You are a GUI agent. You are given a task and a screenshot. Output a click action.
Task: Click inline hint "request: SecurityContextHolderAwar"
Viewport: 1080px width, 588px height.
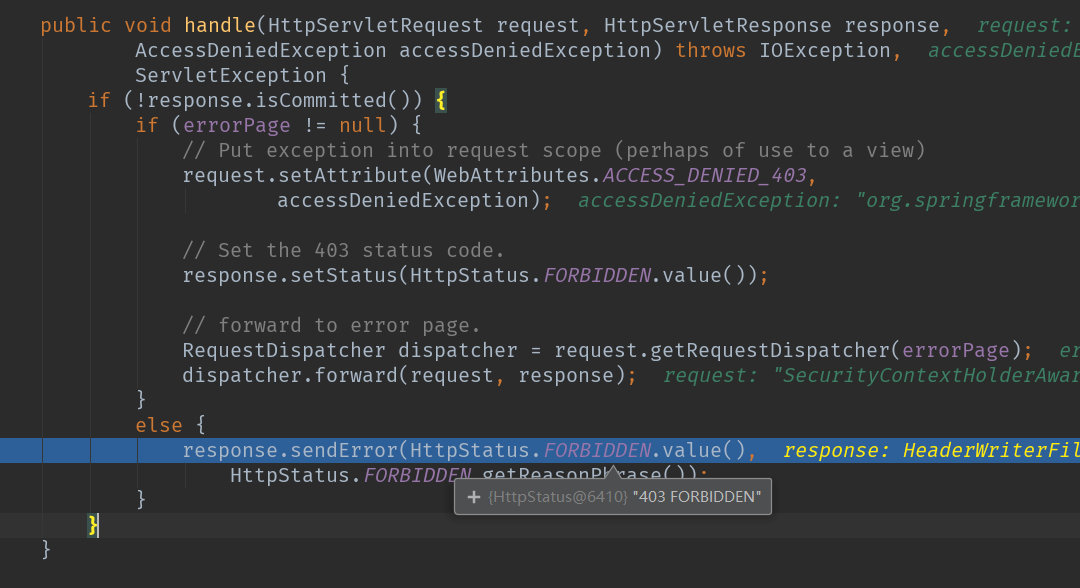click(871, 375)
